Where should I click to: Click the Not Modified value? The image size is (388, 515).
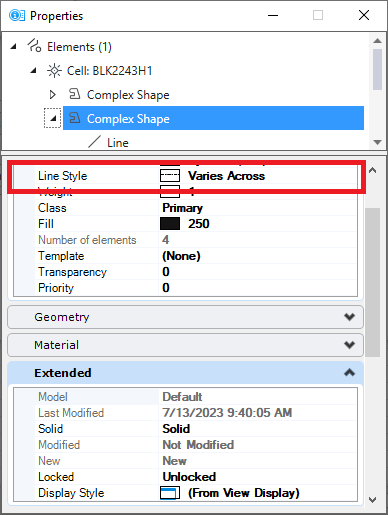[x=198, y=445]
